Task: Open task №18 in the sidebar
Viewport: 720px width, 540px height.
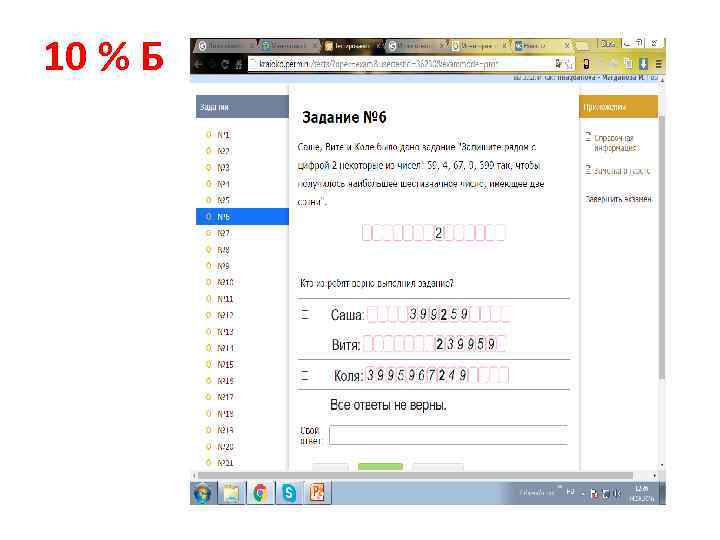Action: (225, 413)
